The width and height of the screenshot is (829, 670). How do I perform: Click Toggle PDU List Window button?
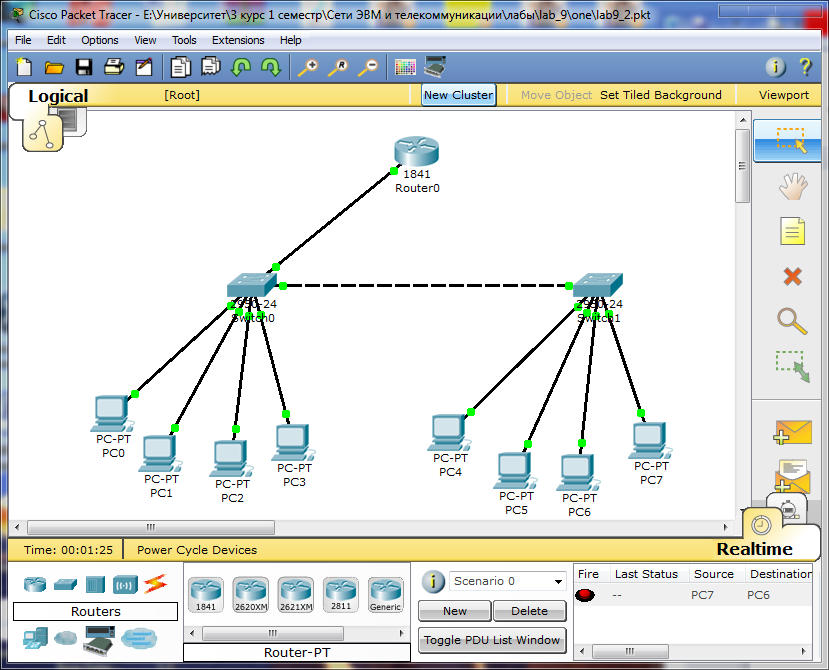coord(492,640)
